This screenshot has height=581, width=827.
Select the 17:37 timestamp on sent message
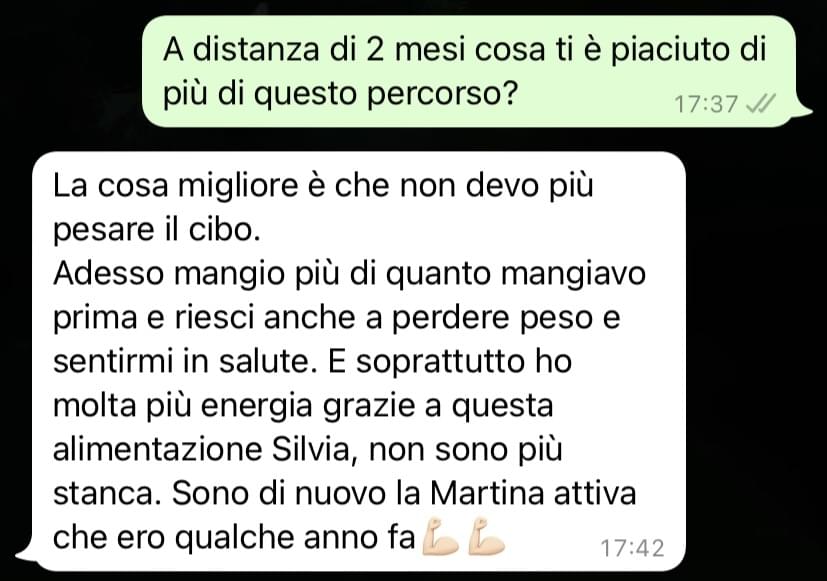coord(706,104)
